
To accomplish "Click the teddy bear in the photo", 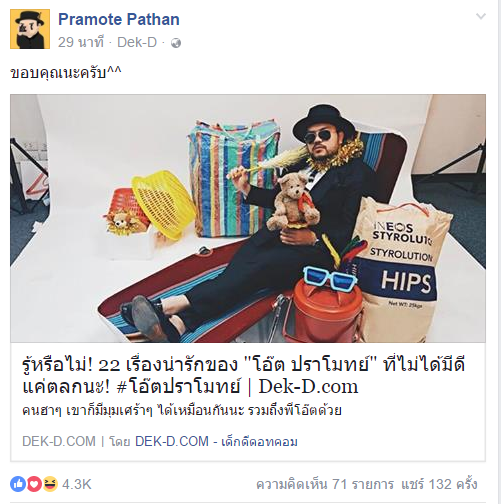I will pyautogui.click(x=293, y=202).
